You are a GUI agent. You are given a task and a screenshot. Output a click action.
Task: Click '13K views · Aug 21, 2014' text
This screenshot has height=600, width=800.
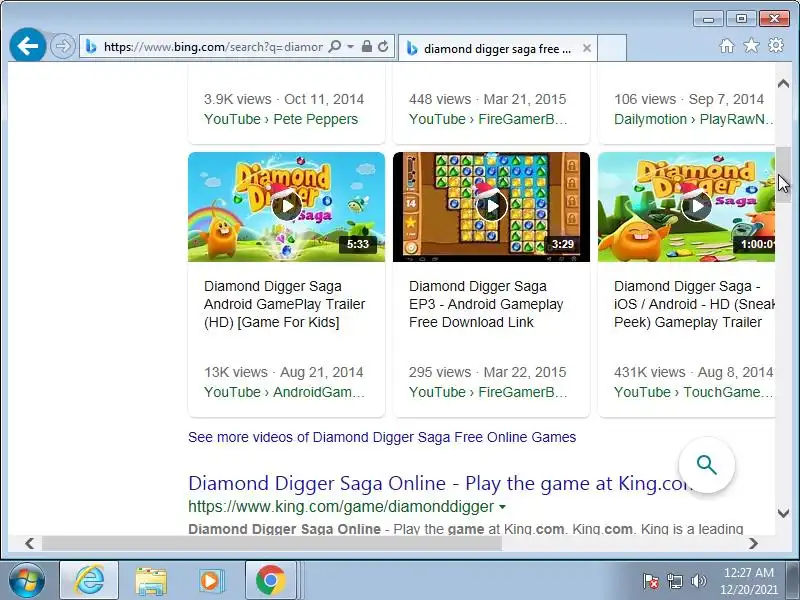(x=284, y=372)
